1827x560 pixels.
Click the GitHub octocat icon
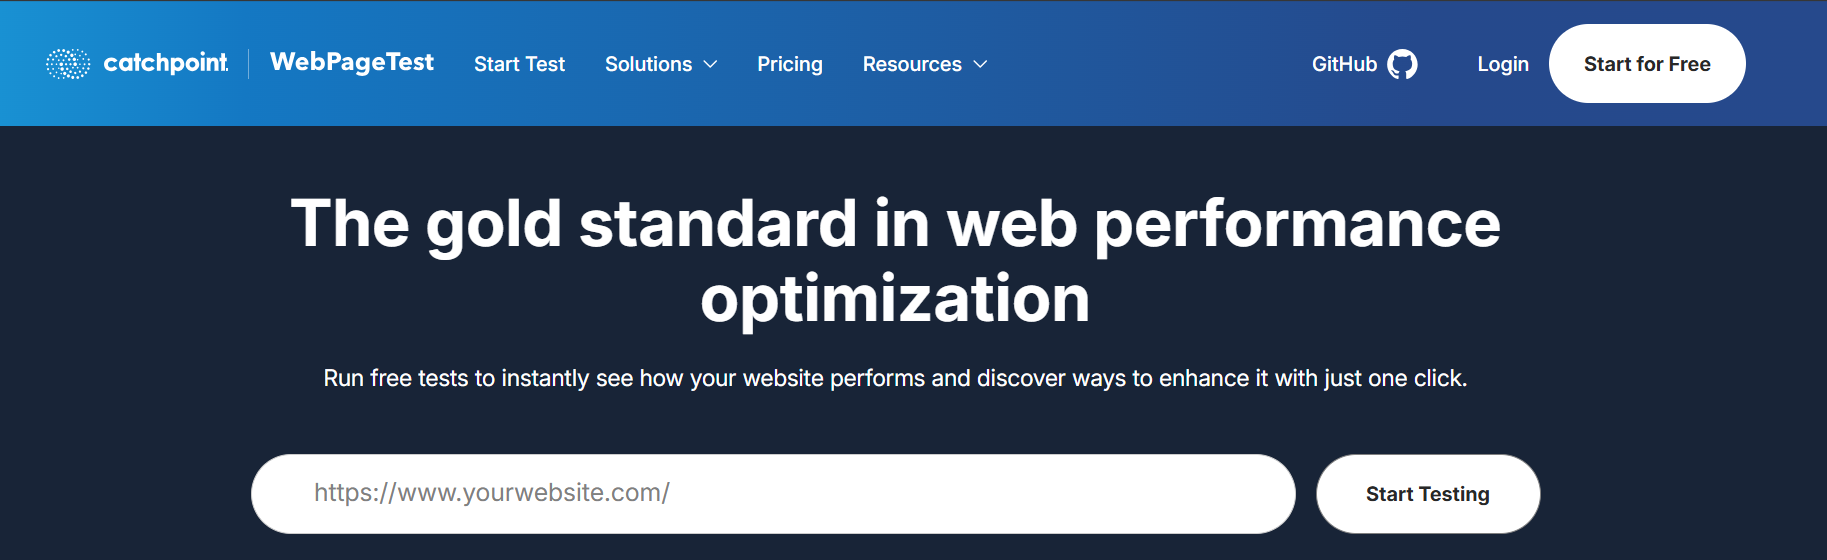[x=1402, y=64]
